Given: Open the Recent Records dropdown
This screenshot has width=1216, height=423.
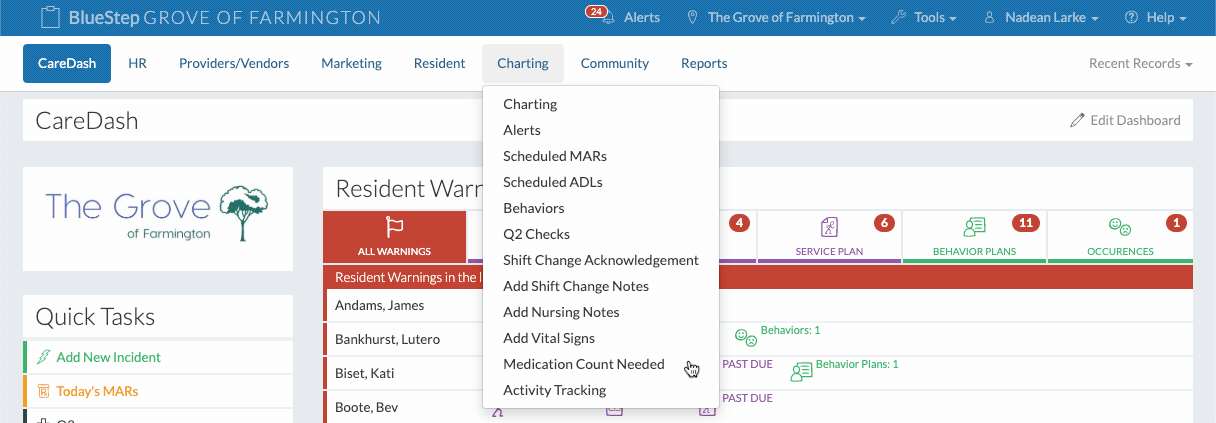Looking at the screenshot, I should point(1140,63).
